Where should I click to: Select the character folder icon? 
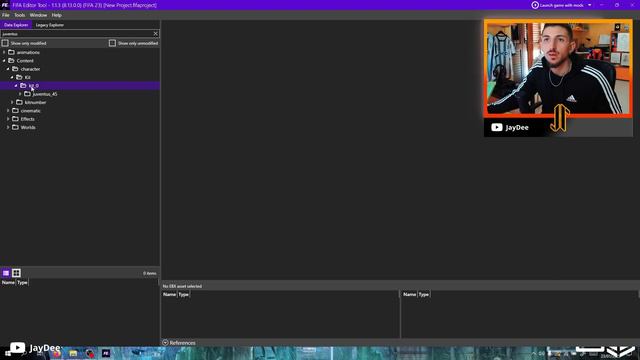pyautogui.click(x=16, y=69)
